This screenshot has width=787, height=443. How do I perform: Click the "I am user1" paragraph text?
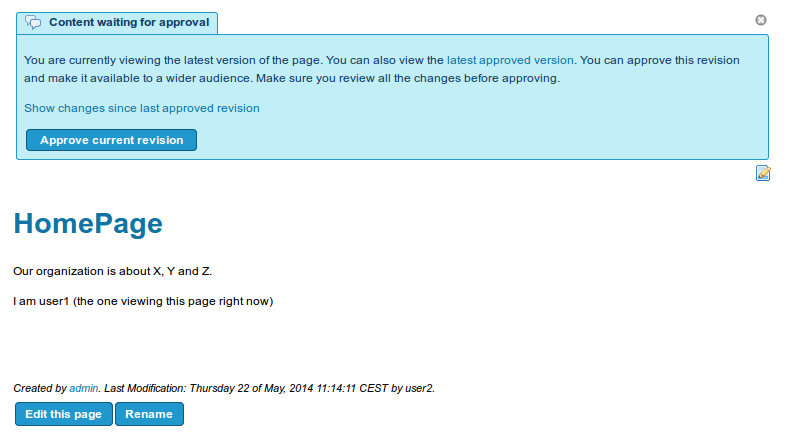[x=143, y=302]
